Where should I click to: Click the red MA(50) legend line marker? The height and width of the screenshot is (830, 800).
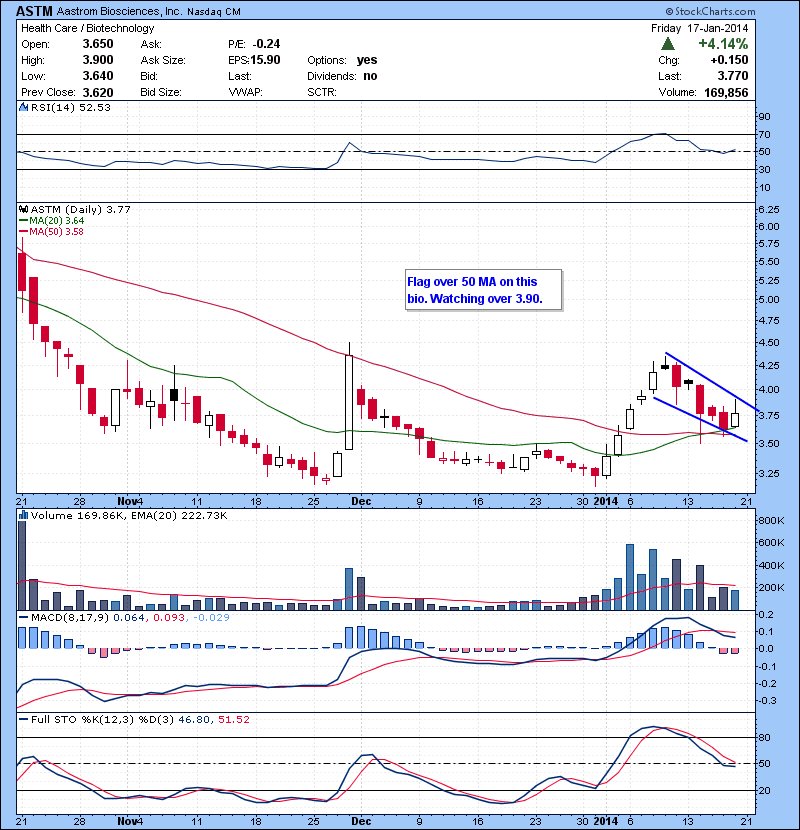[x=23, y=232]
